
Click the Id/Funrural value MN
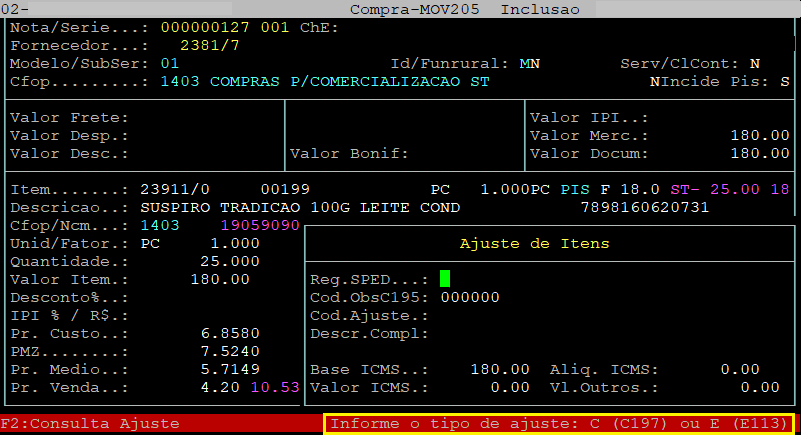point(530,63)
